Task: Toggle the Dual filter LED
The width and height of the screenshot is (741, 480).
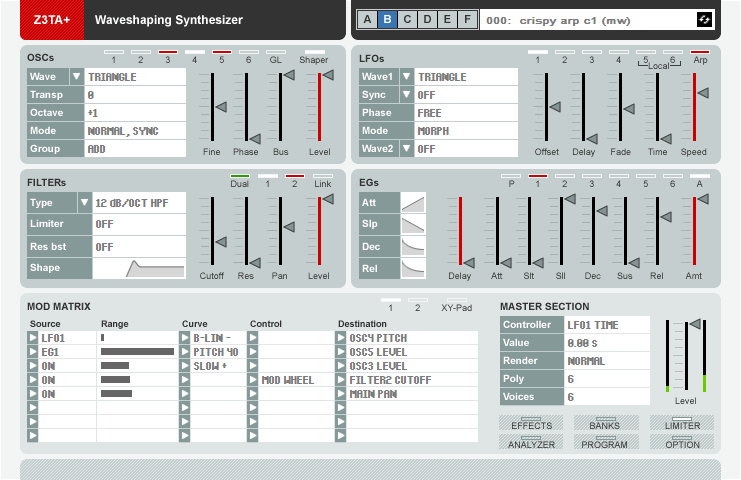Action: pos(240,176)
